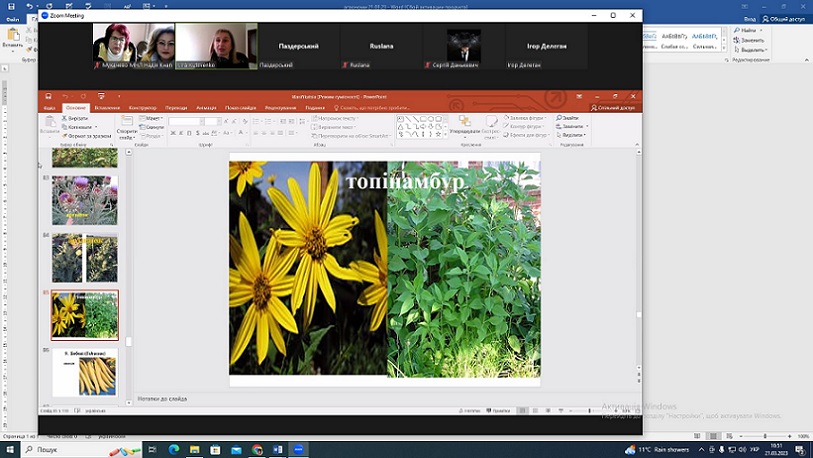Undo last action in PowerPoint quick access toolbar

(65, 96)
